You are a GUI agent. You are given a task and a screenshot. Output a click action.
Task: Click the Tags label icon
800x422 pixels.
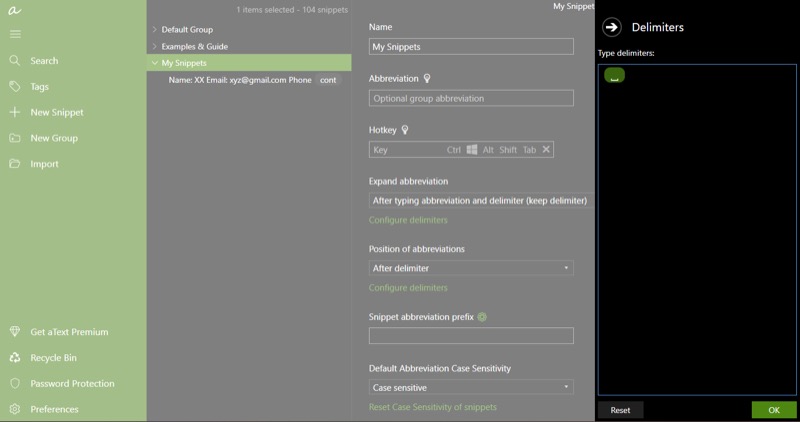coord(15,86)
